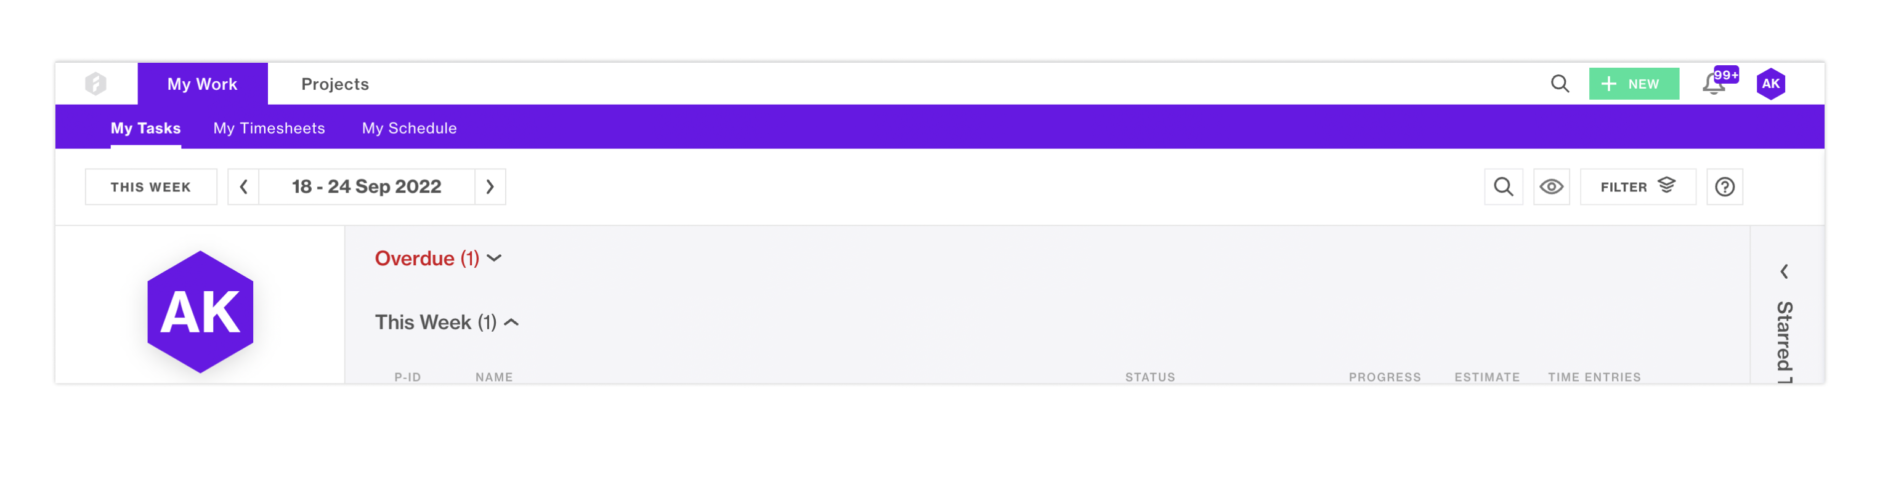Click the green NEW button

click(x=1634, y=84)
